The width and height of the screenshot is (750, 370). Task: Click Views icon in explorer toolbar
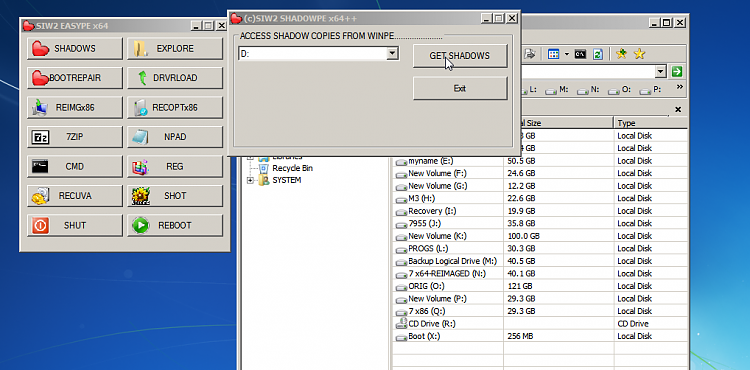click(553, 54)
